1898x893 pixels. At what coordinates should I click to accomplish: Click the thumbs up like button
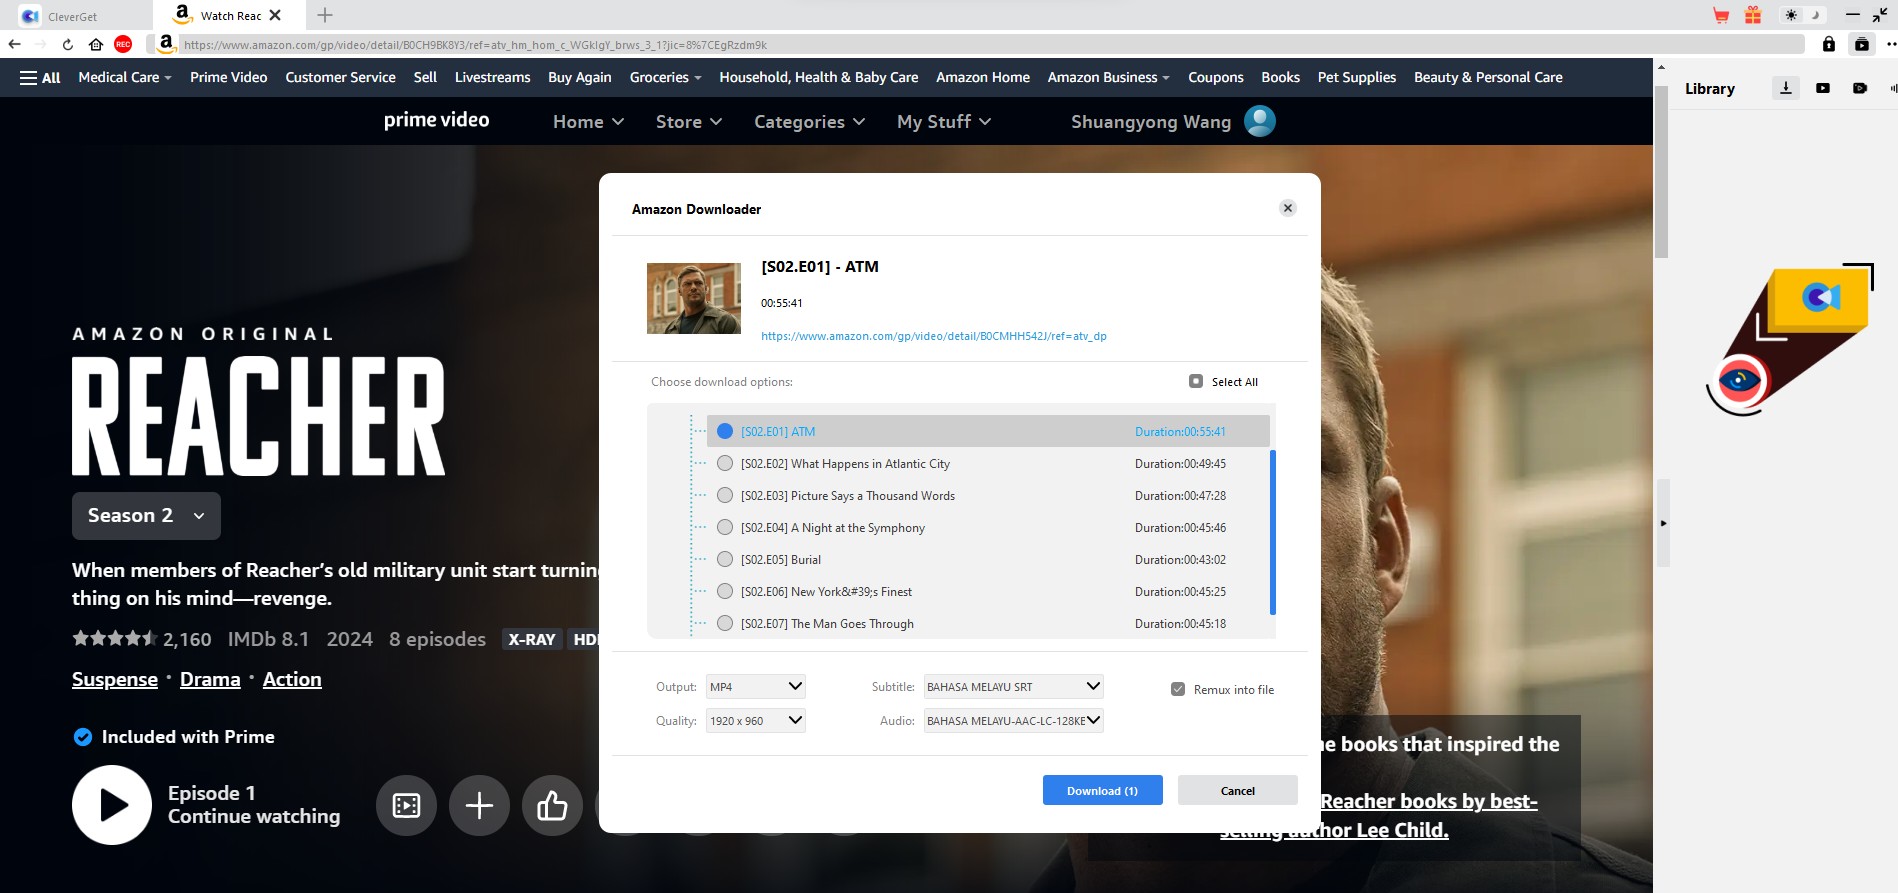coord(552,805)
